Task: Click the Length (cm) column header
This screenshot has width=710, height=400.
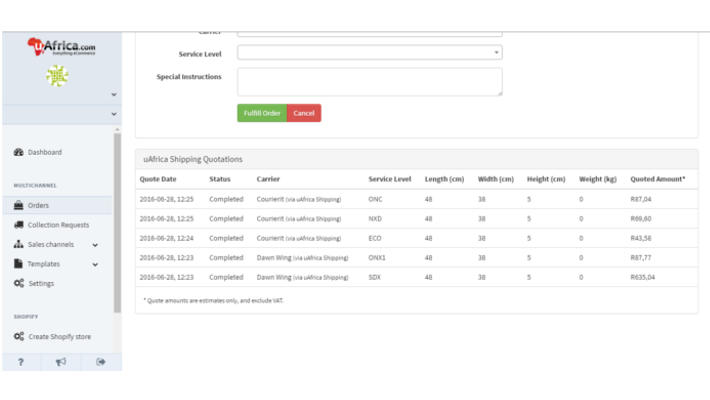Action: 444,179
